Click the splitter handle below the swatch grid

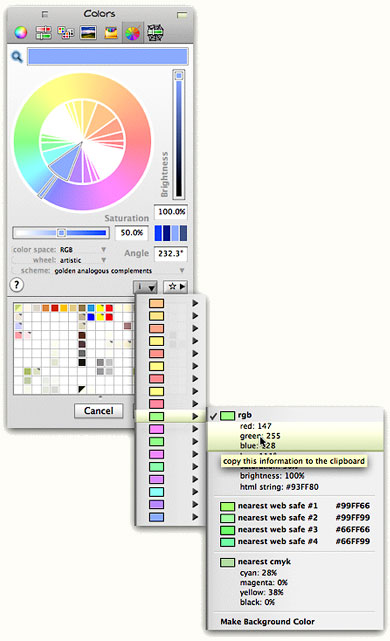point(100,397)
